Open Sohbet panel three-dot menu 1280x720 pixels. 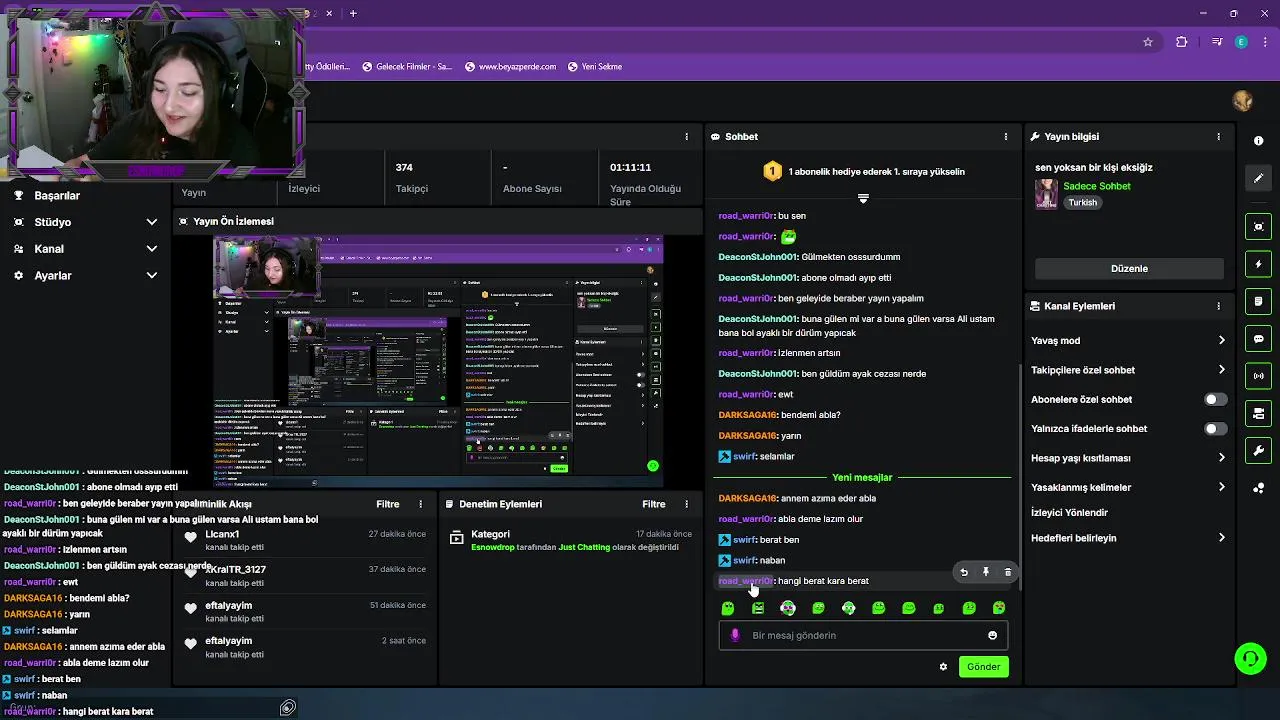[x=1006, y=136]
